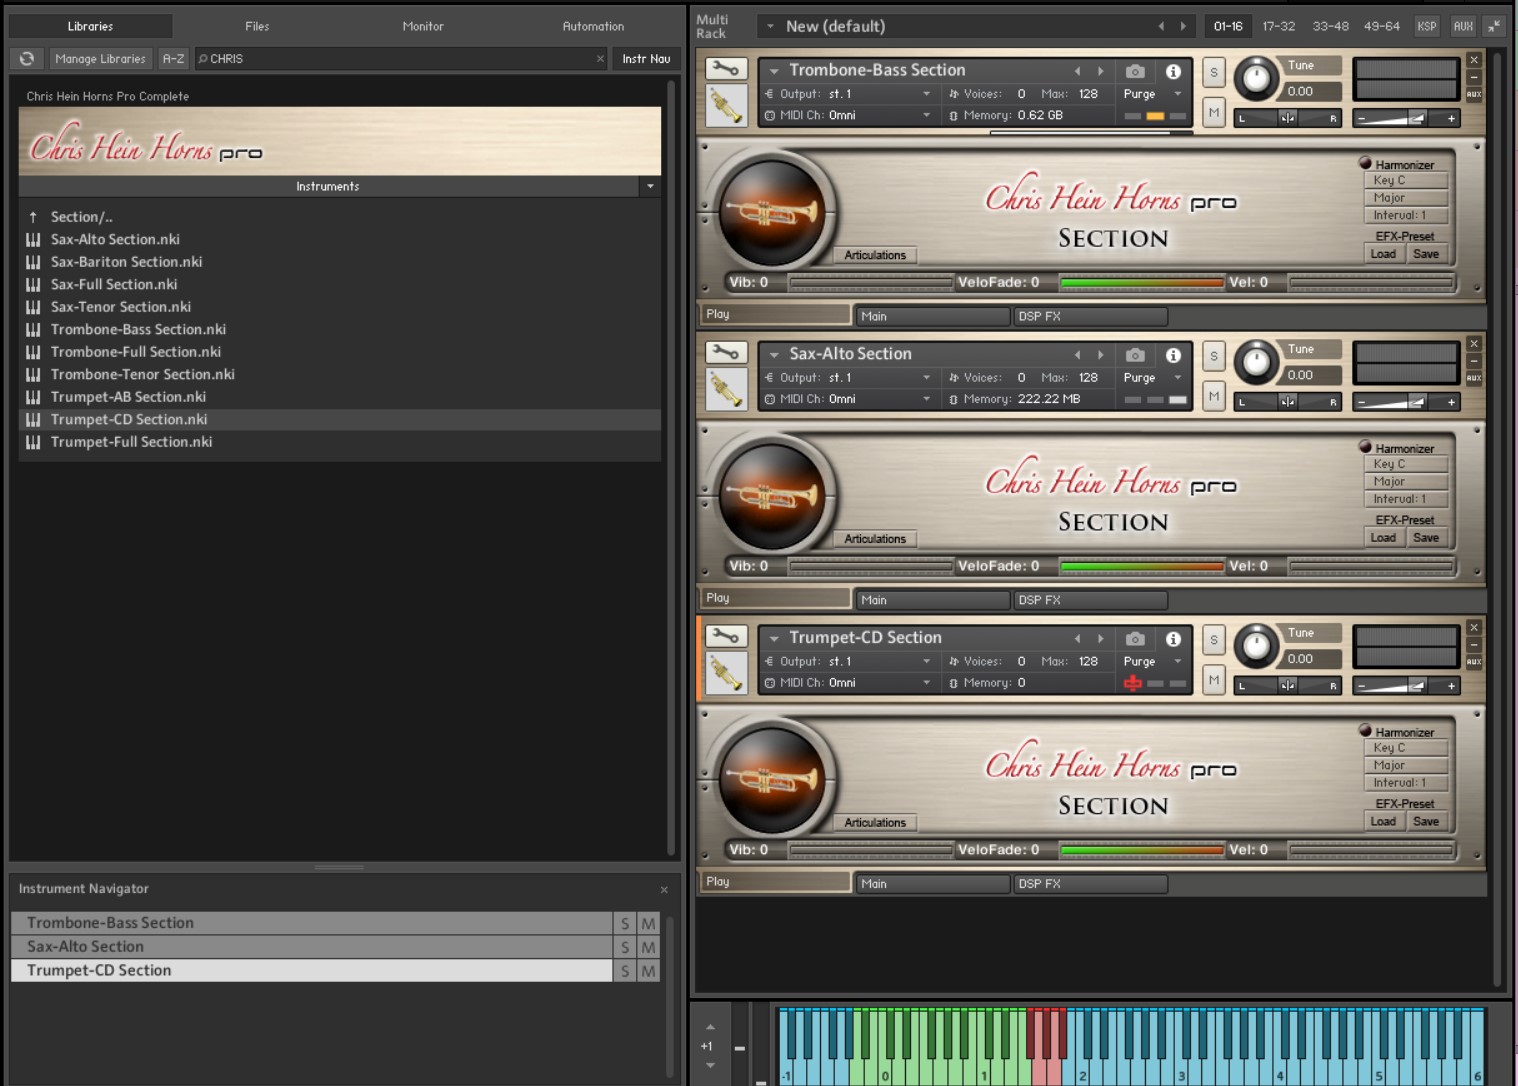This screenshot has width=1518, height=1086.
Task: Open the library Instruments dropdown arrow
Action: coord(650,186)
